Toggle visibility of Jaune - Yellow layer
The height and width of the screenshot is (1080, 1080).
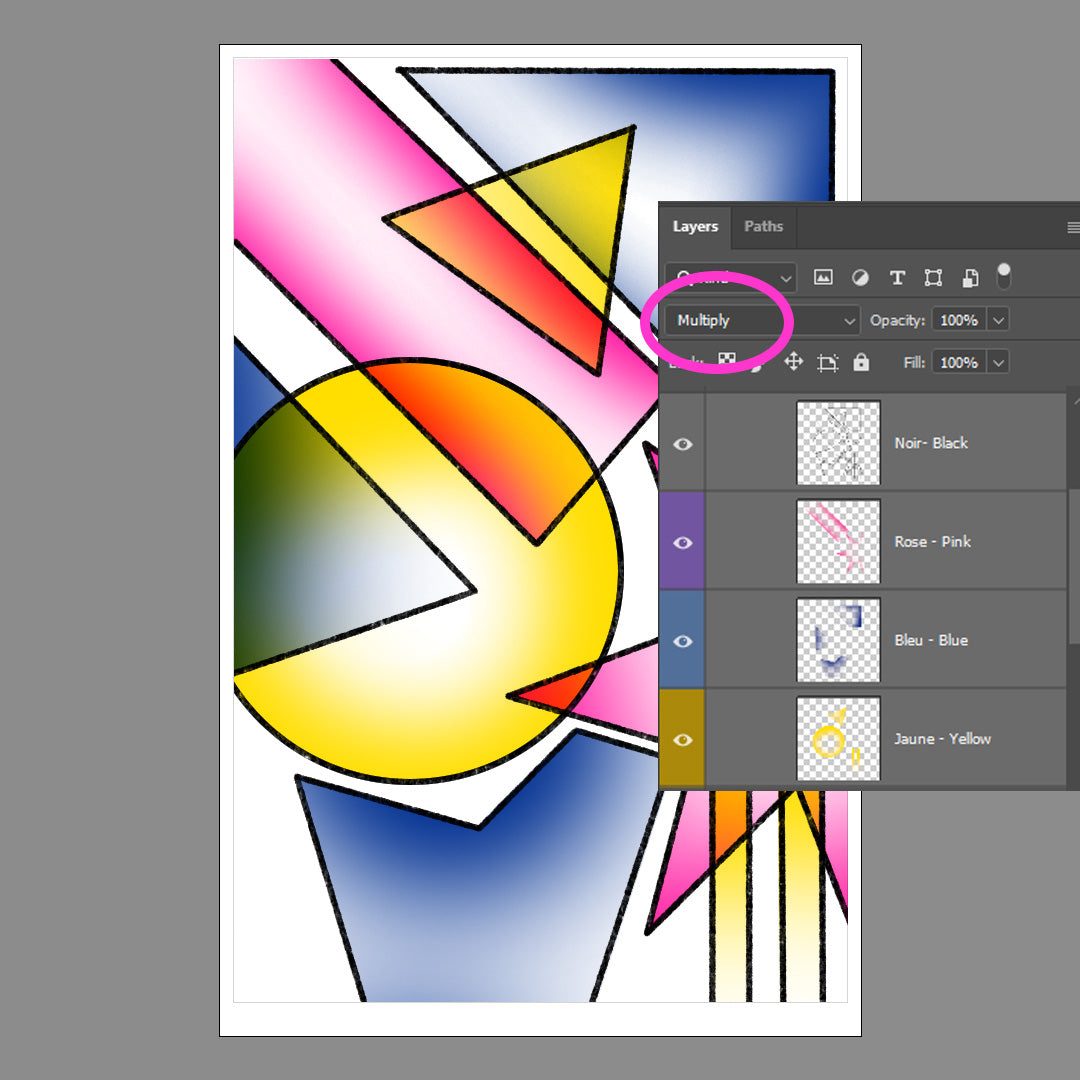(683, 740)
